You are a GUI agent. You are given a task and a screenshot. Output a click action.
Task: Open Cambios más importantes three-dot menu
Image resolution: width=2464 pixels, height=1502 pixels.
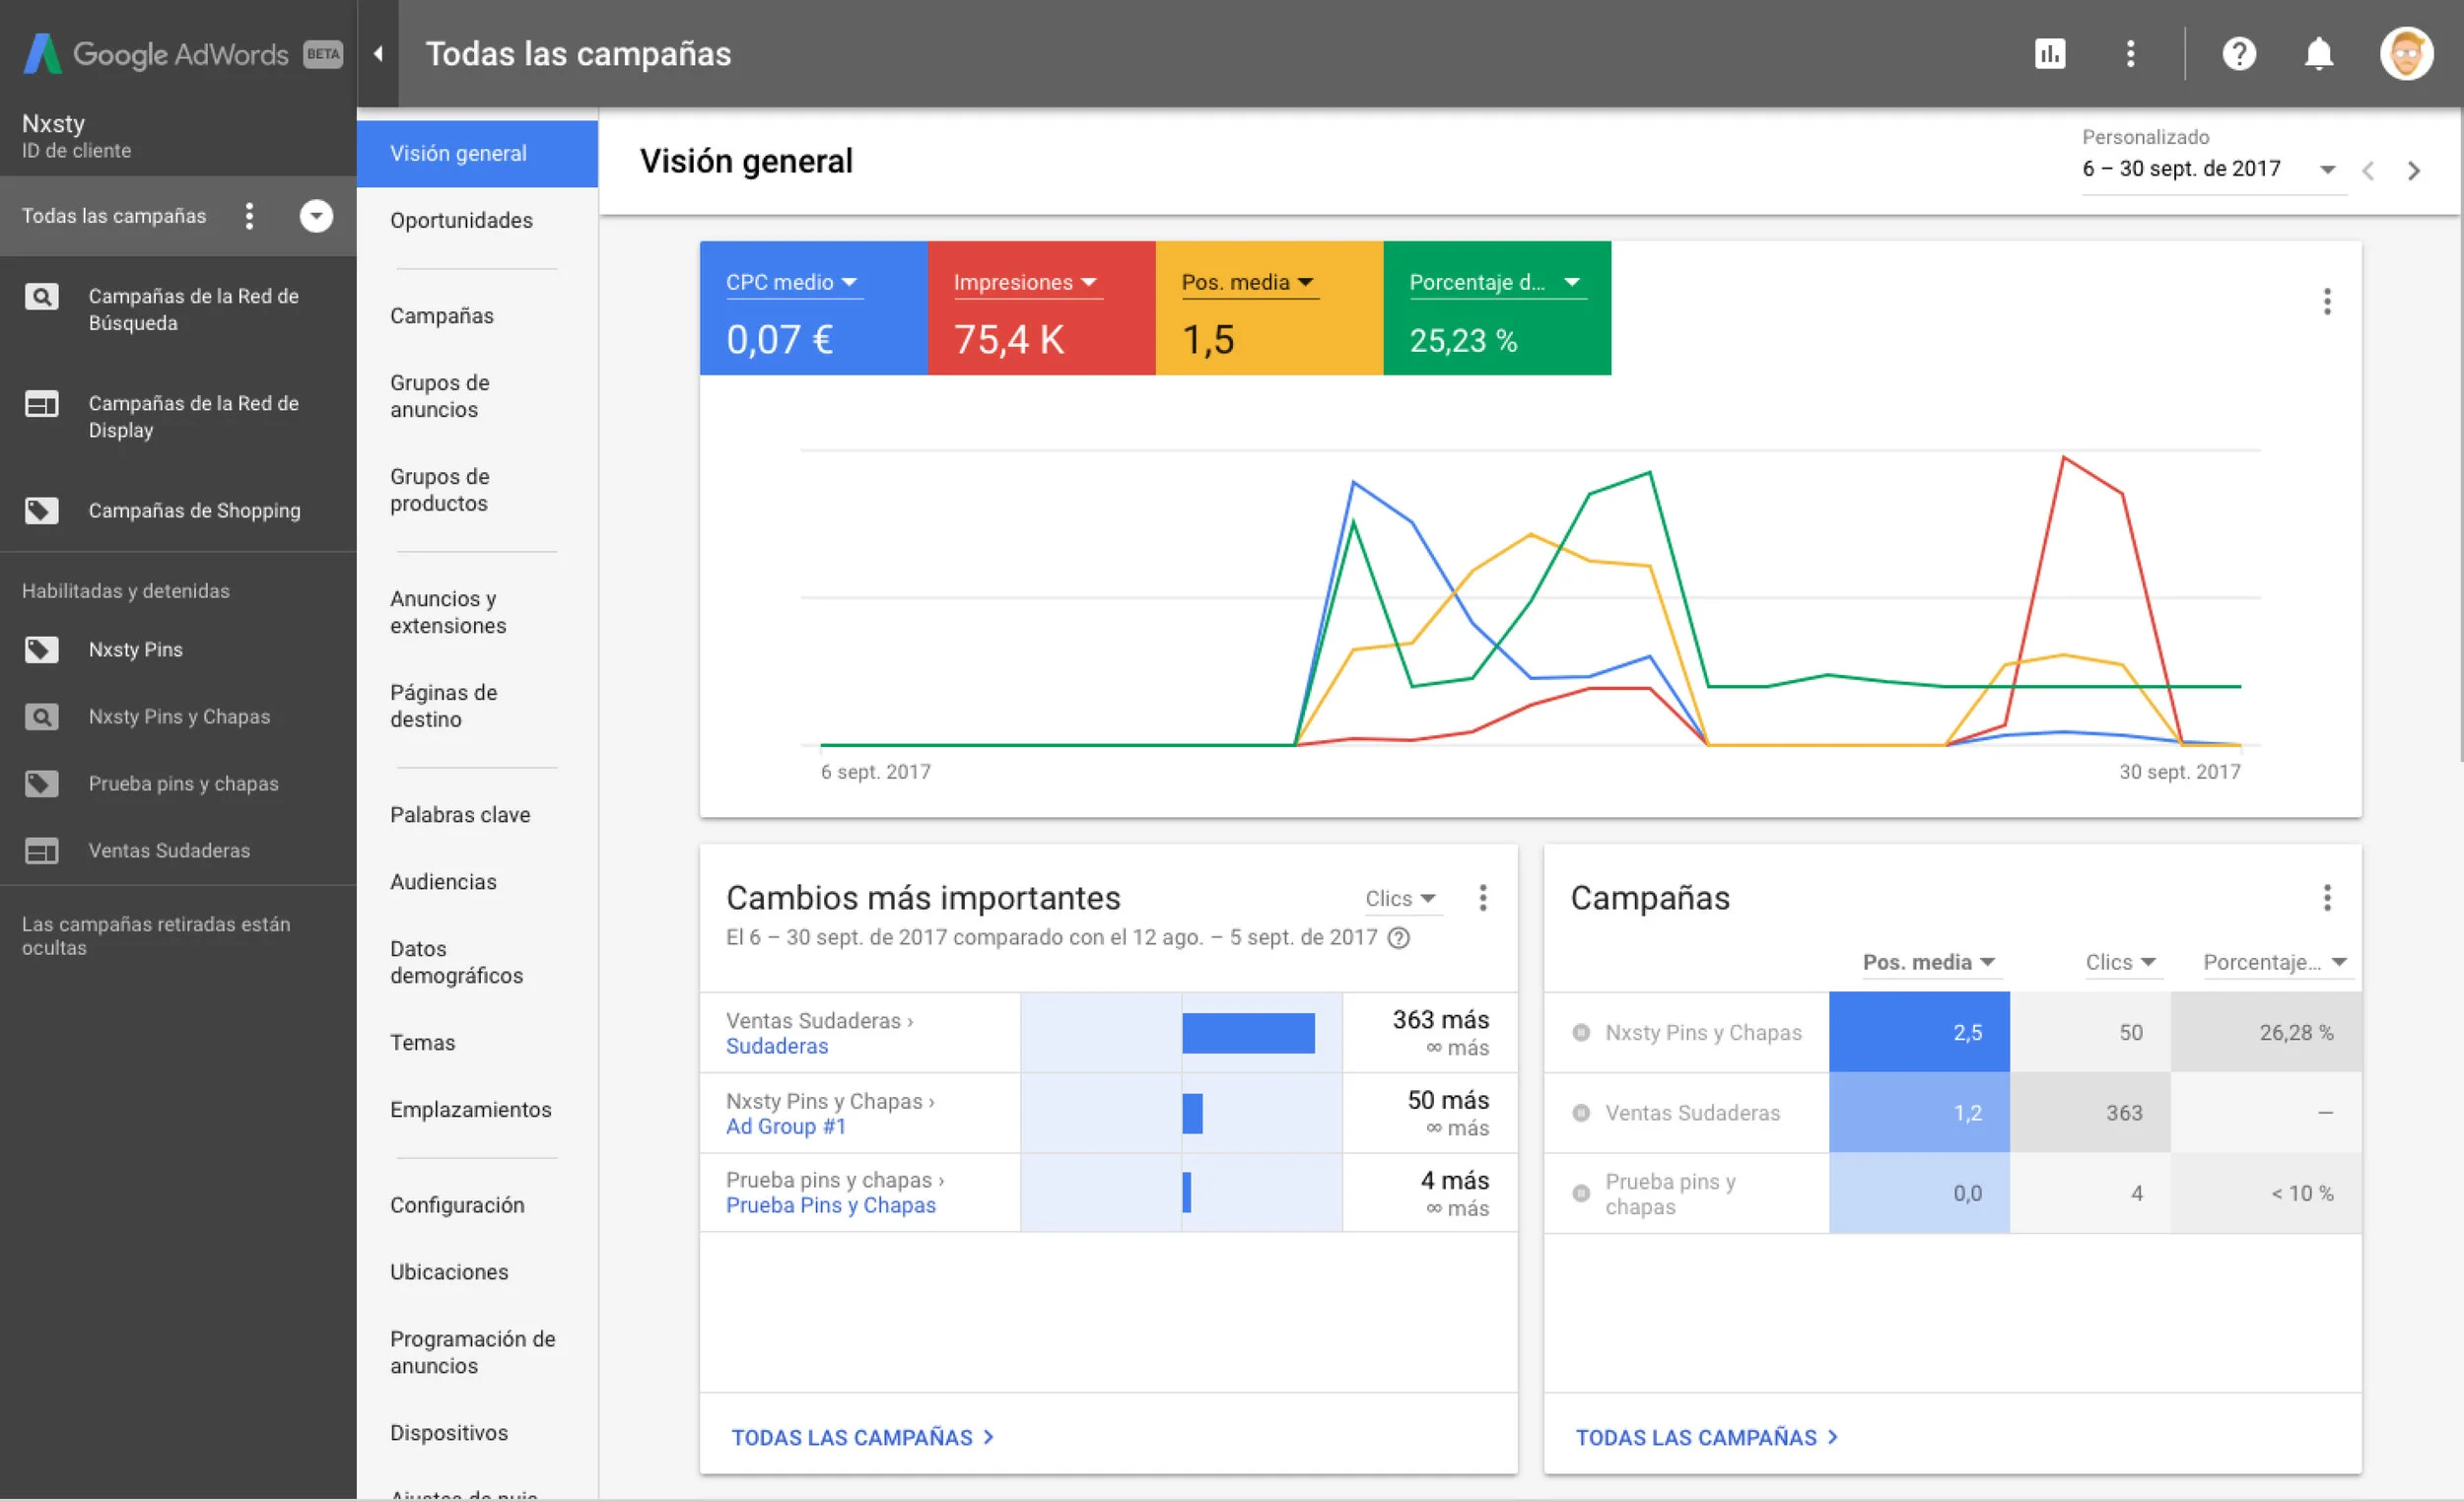[1483, 898]
